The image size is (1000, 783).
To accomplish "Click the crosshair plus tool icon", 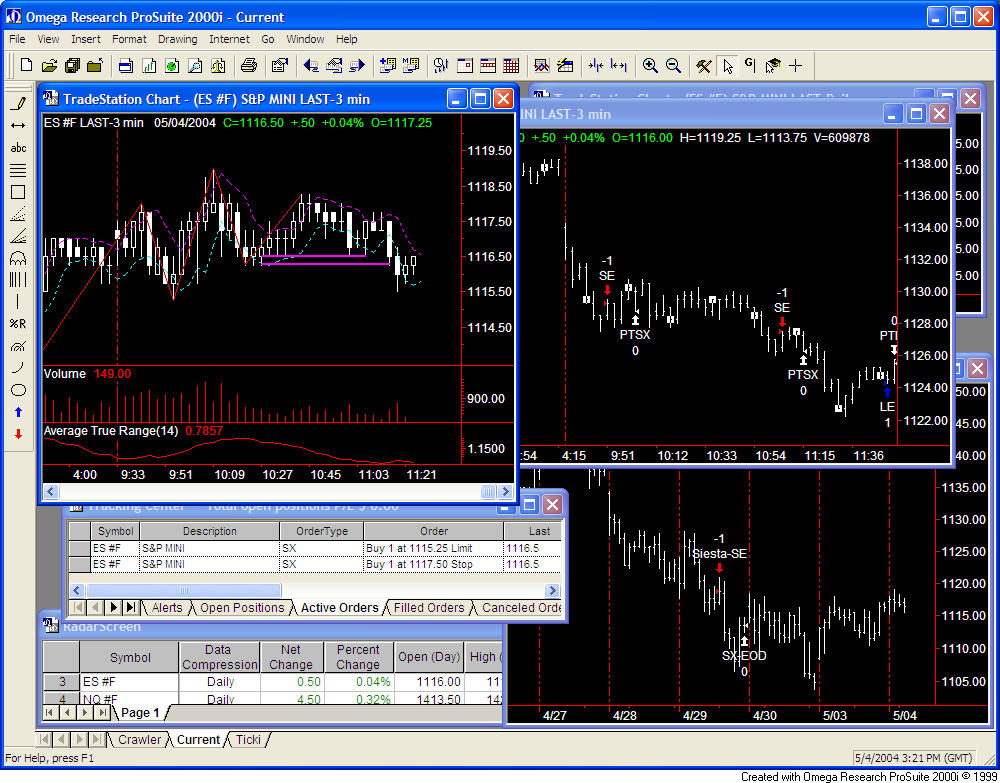I will [795, 65].
